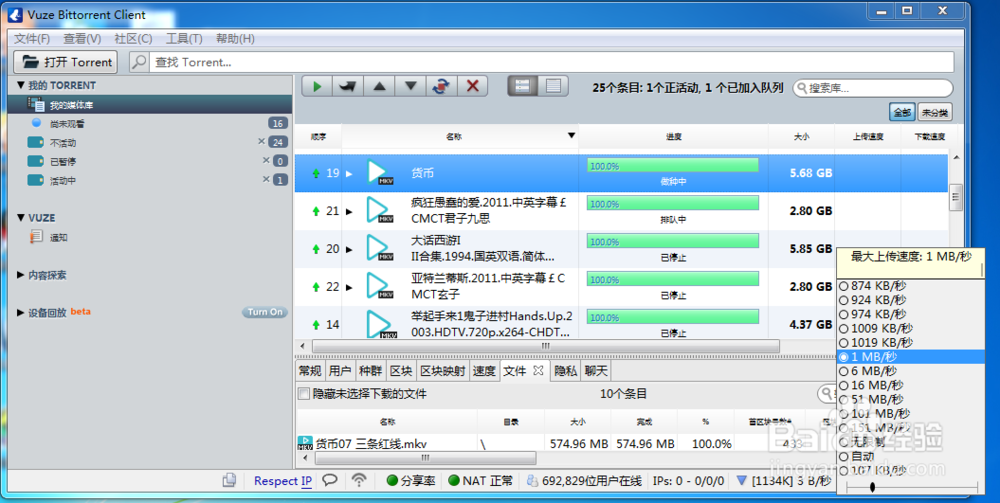
Task: Remove torrent with the red X icon
Action: pos(473,86)
